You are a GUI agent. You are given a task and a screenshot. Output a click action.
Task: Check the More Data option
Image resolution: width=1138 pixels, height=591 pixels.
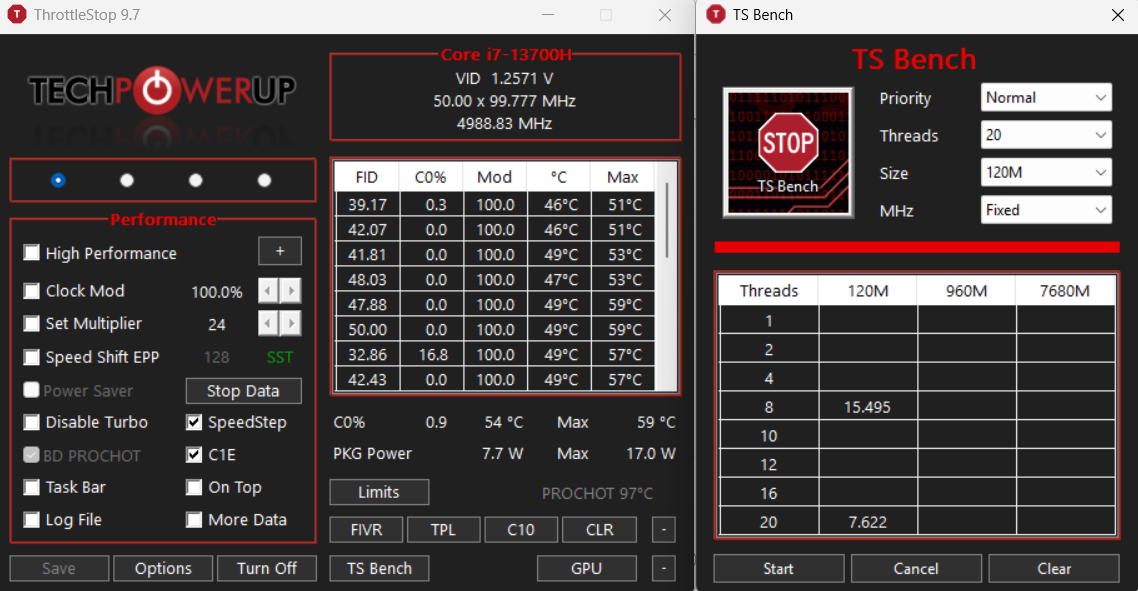(194, 520)
